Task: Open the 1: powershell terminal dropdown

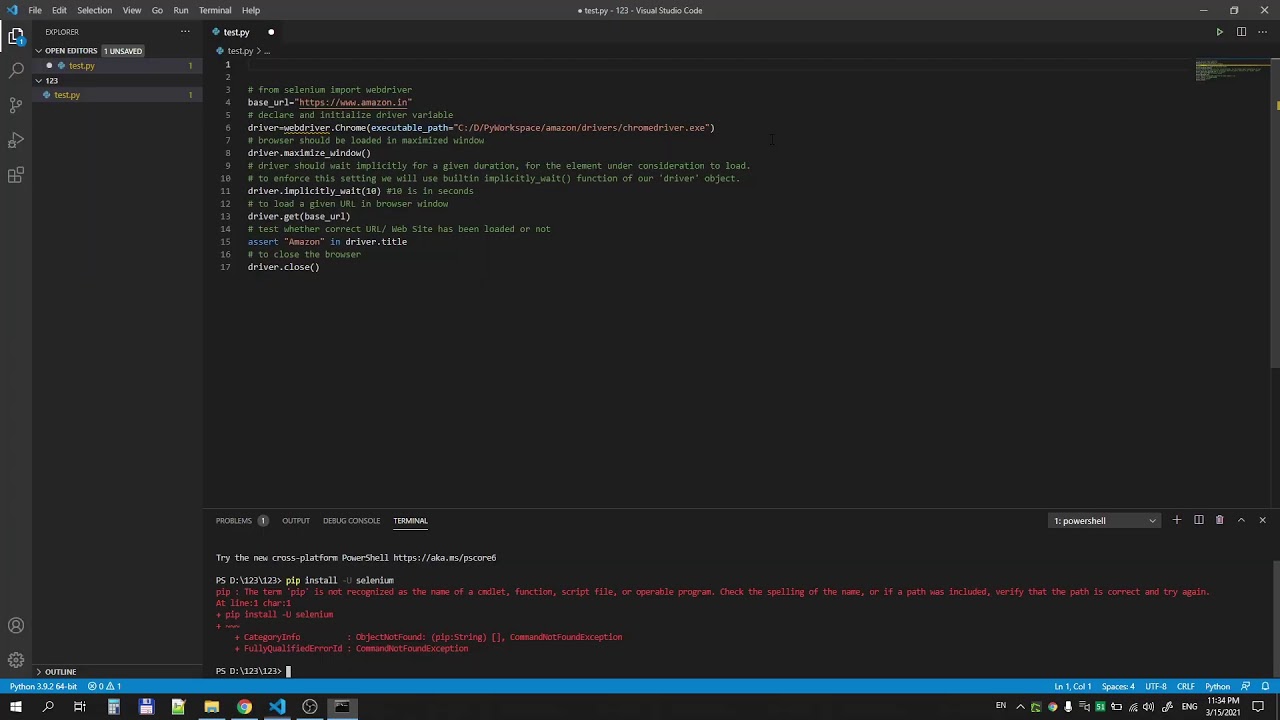Action: [x=1105, y=520]
